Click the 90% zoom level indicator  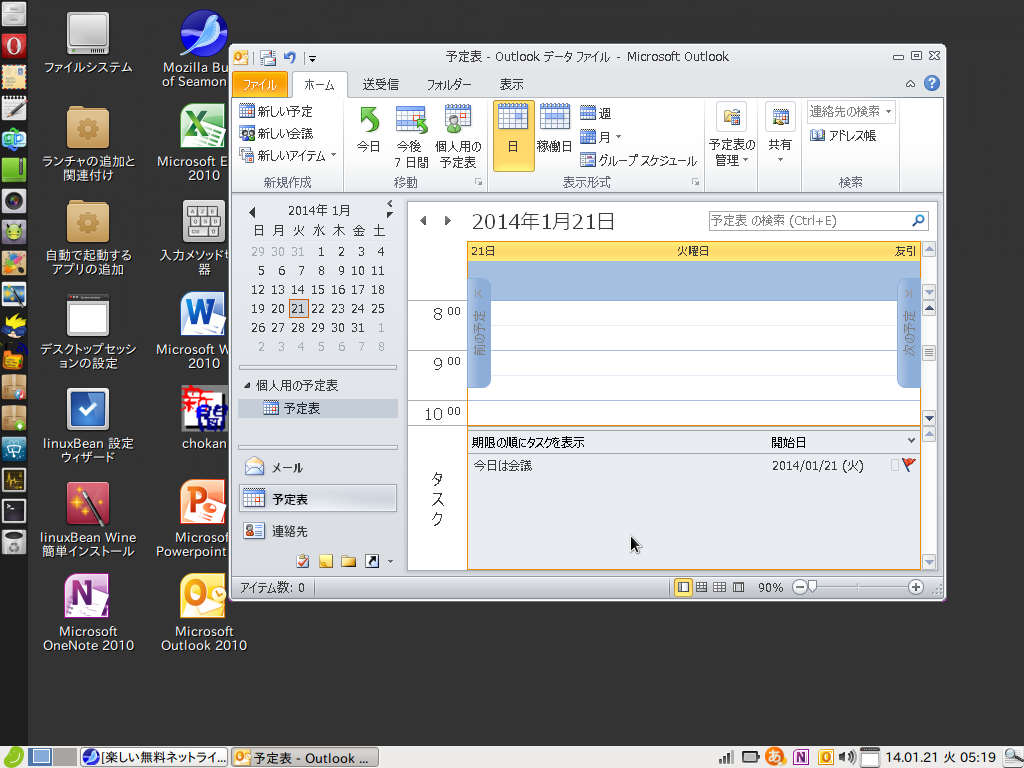771,588
